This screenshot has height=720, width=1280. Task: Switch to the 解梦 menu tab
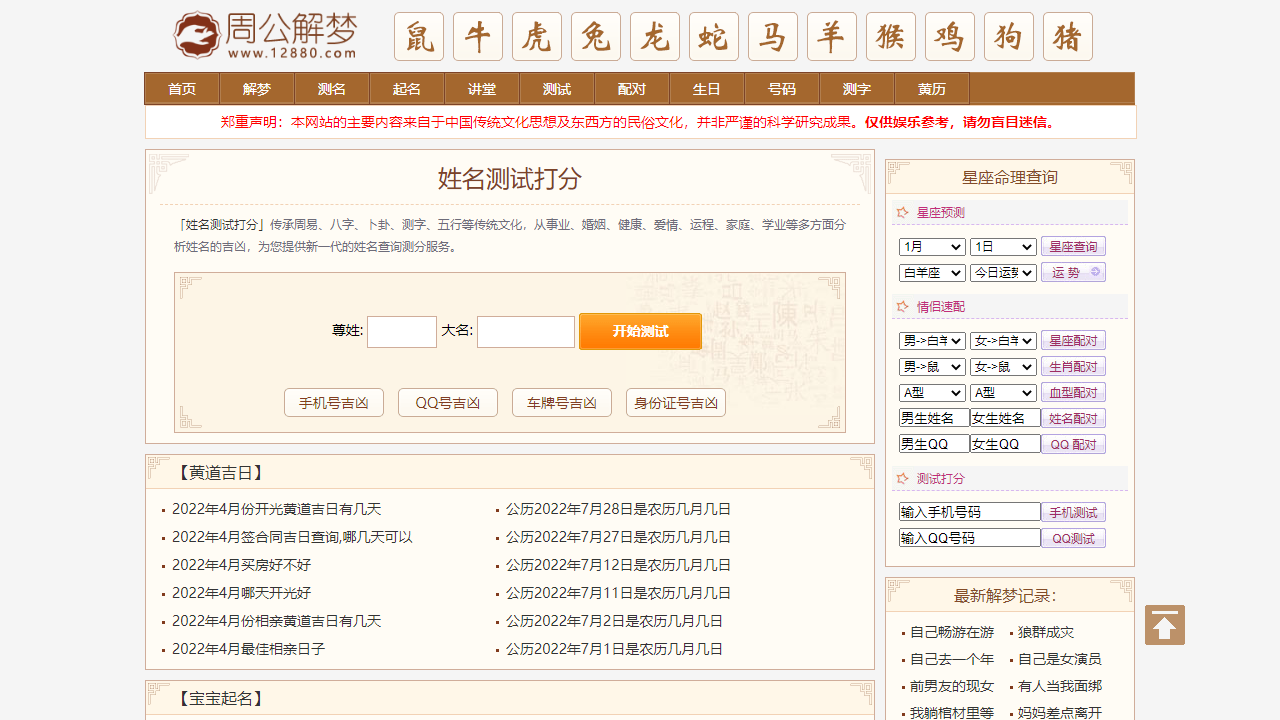click(x=256, y=89)
